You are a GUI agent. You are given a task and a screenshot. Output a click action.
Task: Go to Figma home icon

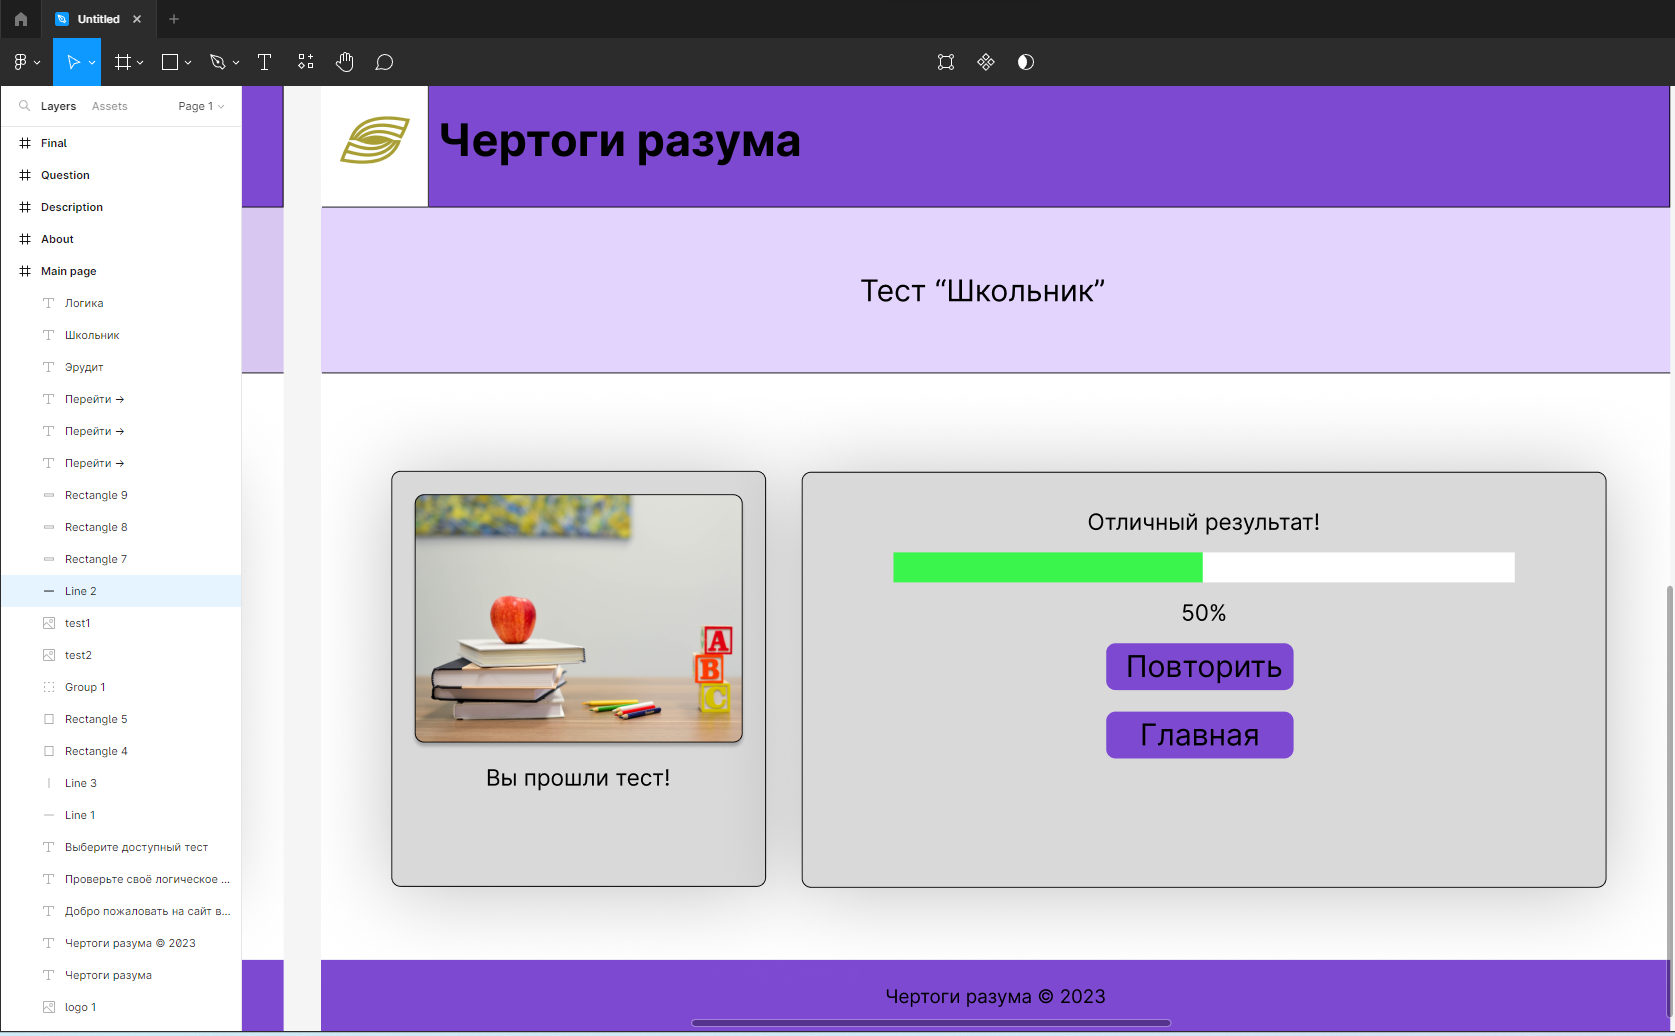click(x=21, y=19)
